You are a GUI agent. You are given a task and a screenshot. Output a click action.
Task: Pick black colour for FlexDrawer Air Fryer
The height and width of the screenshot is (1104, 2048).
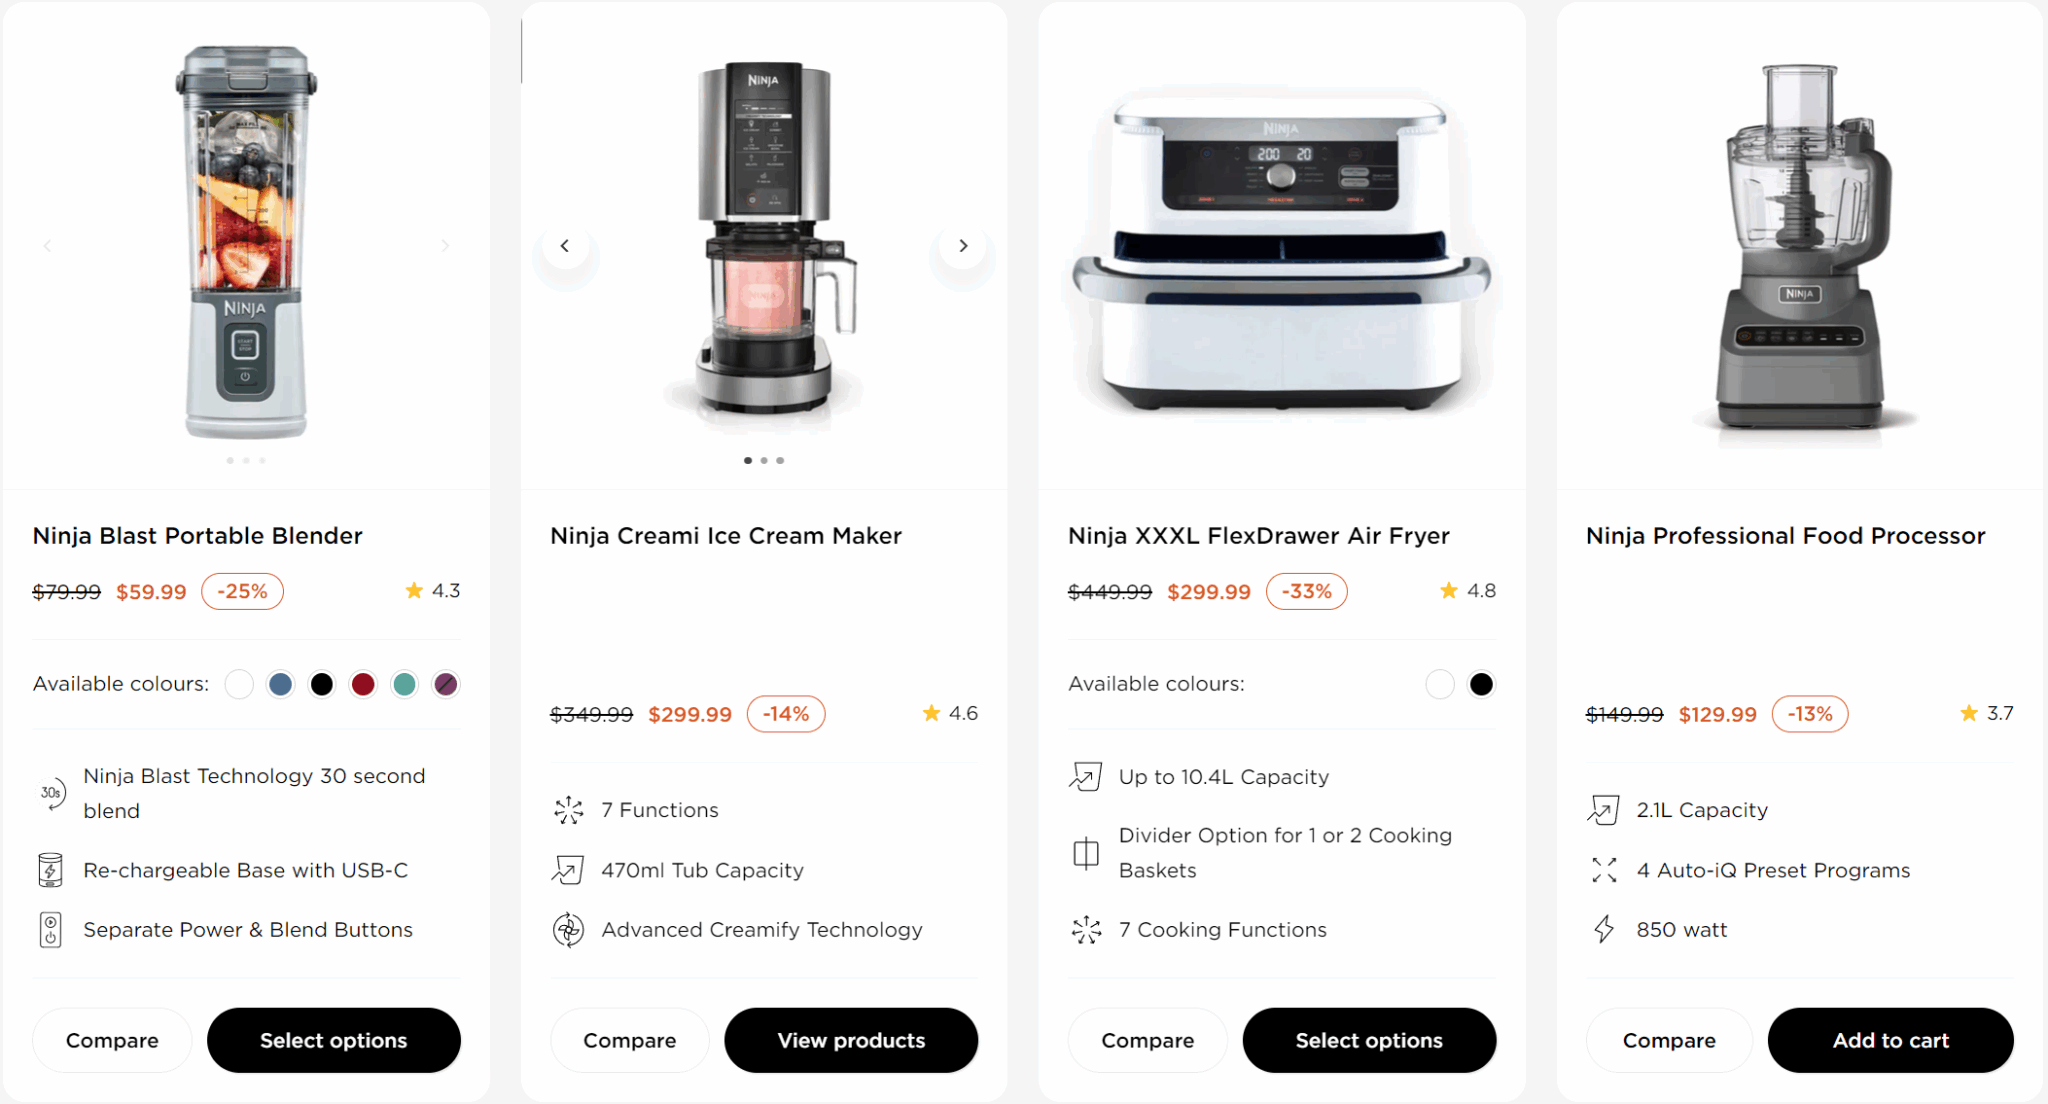point(1481,684)
